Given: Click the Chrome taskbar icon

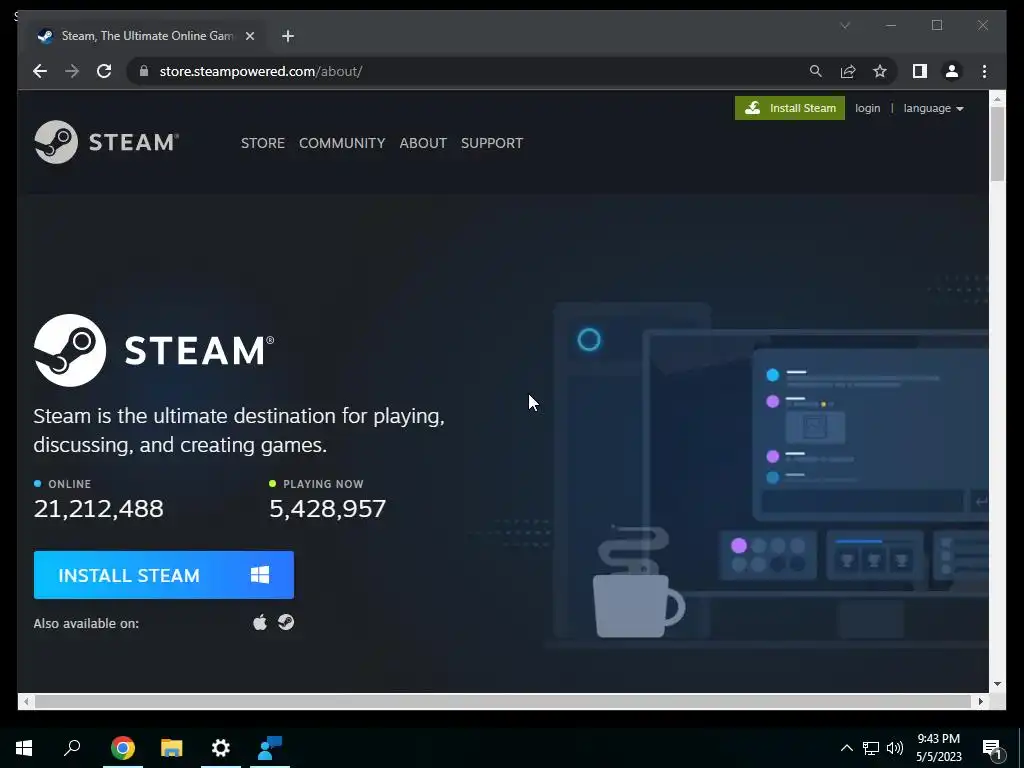Looking at the screenshot, I should (123, 748).
